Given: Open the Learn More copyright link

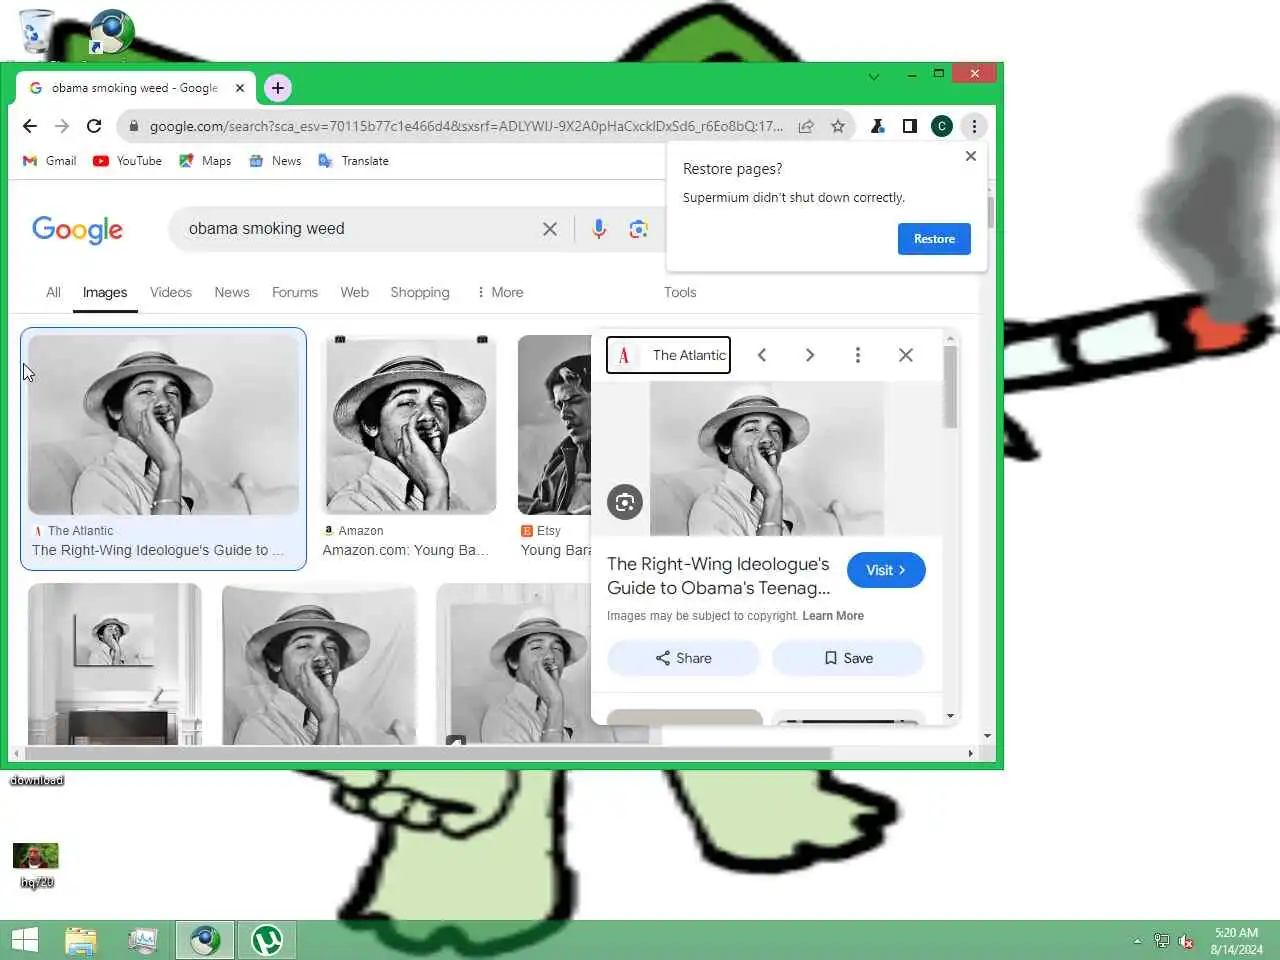Looking at the screenshot, I should pyautogui.click(x=833, y=616).
